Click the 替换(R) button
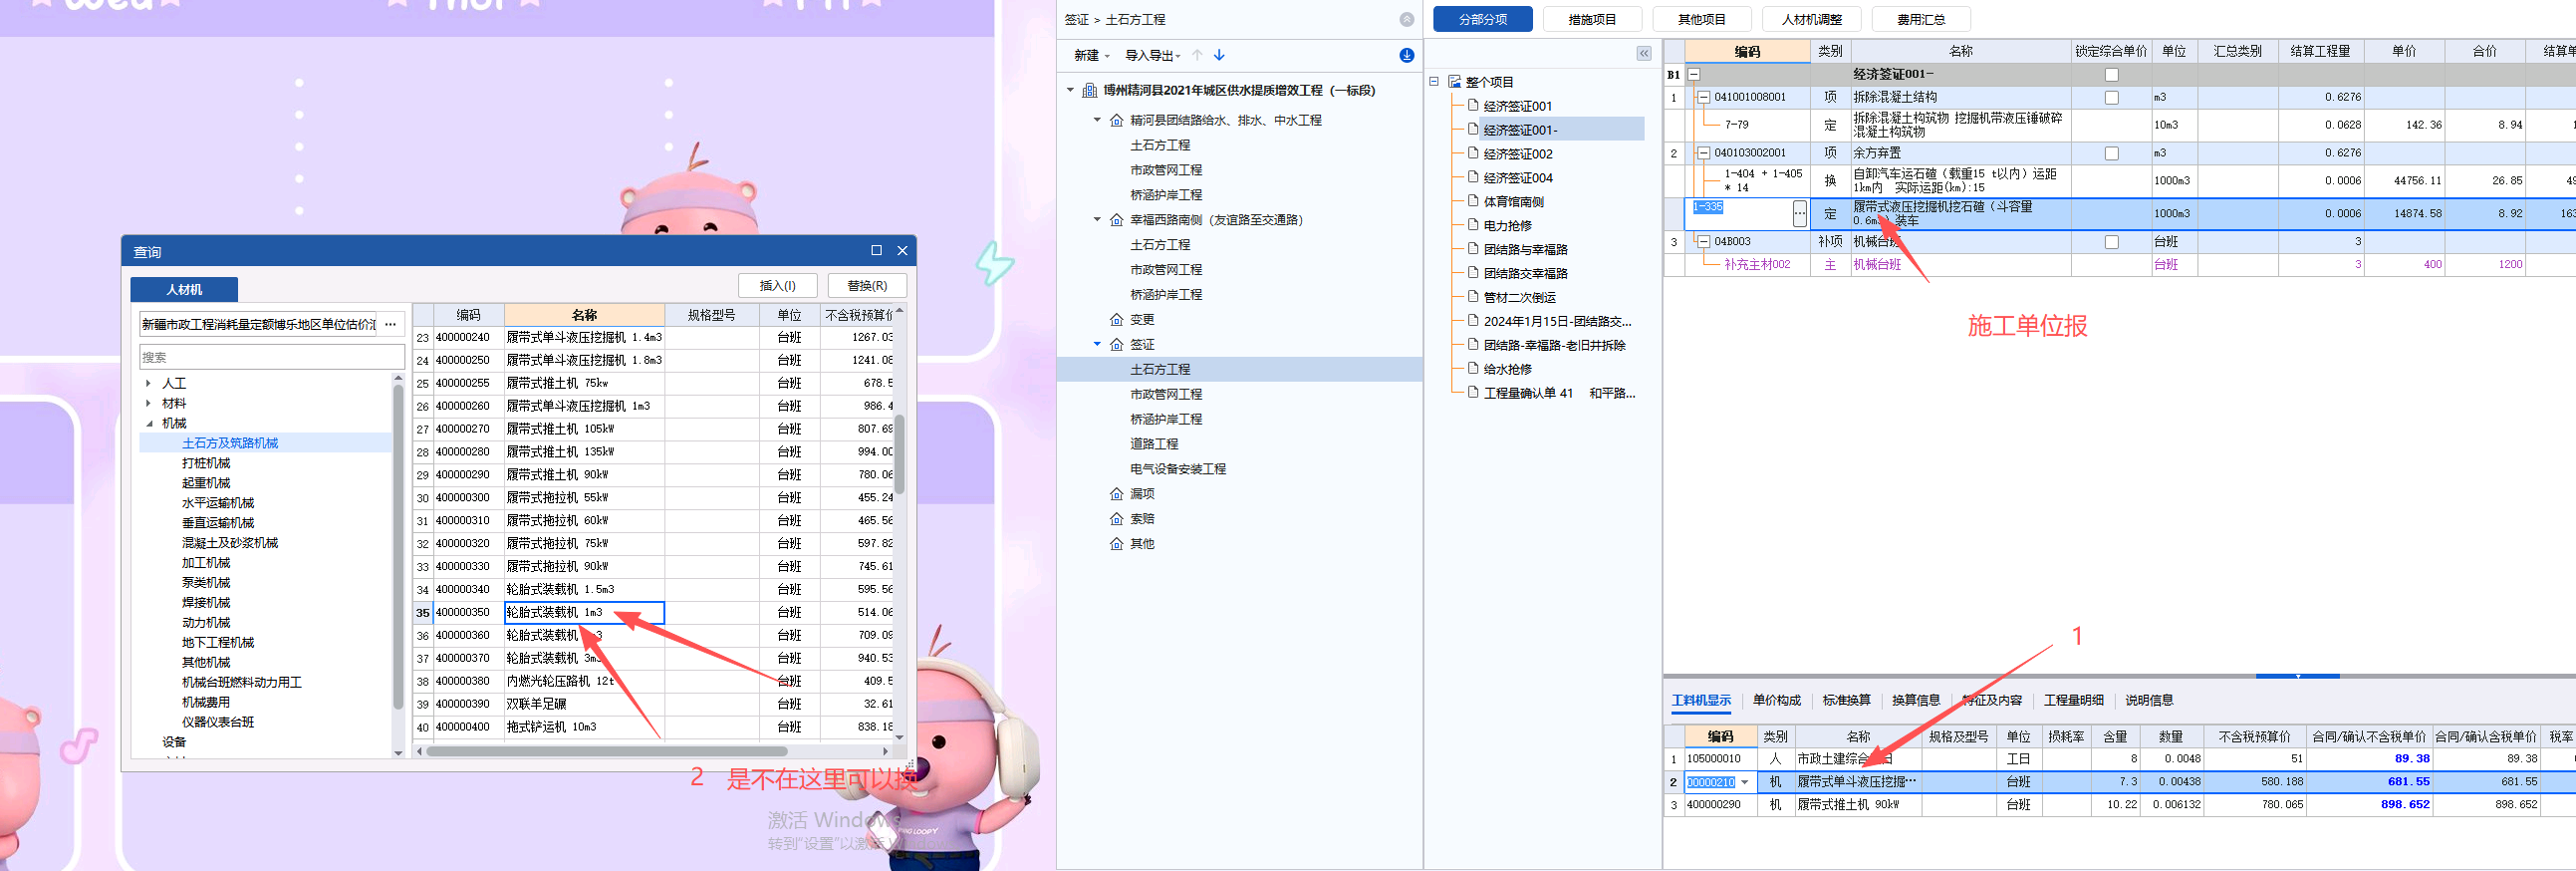2576x871 pixels. coord(867,285)
